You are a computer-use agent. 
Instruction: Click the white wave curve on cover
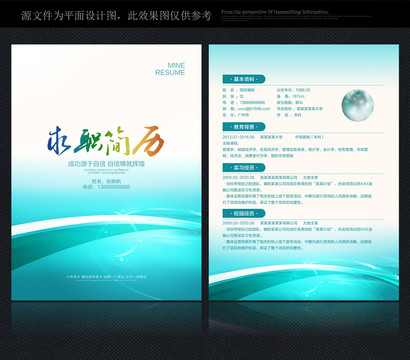(106, 223)
